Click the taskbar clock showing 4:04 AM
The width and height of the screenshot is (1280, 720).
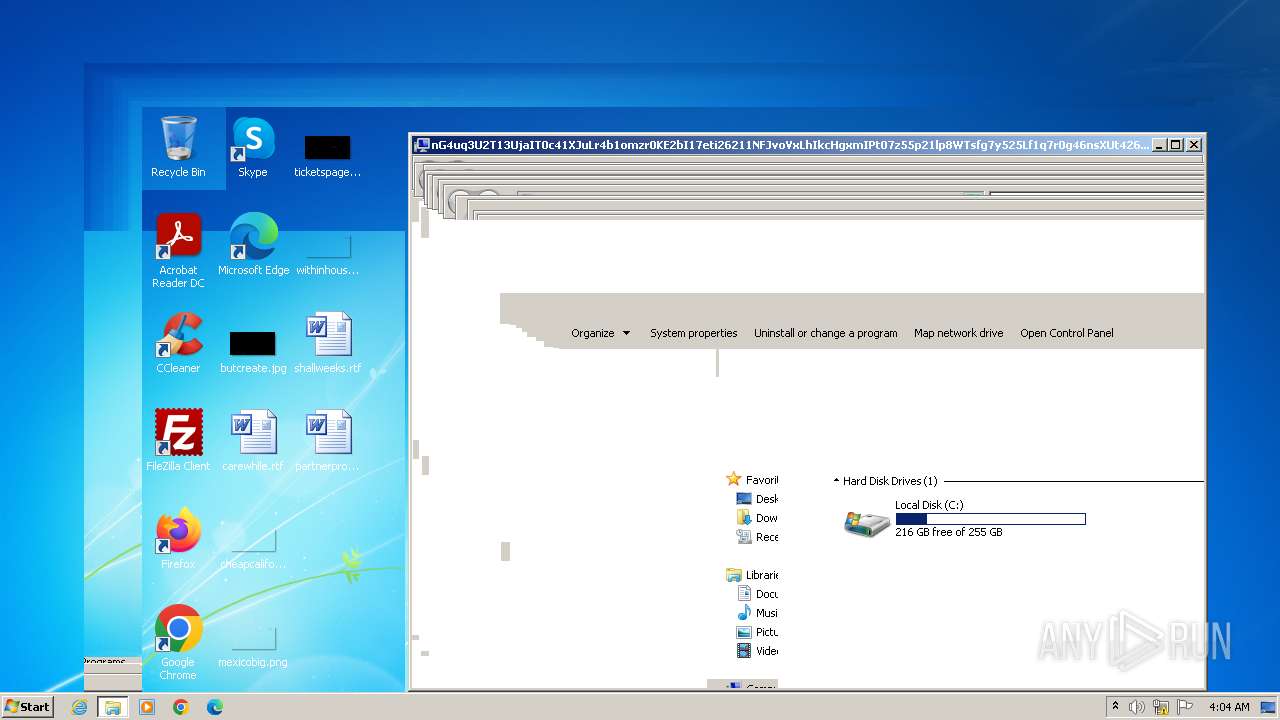click(1229, 707)
